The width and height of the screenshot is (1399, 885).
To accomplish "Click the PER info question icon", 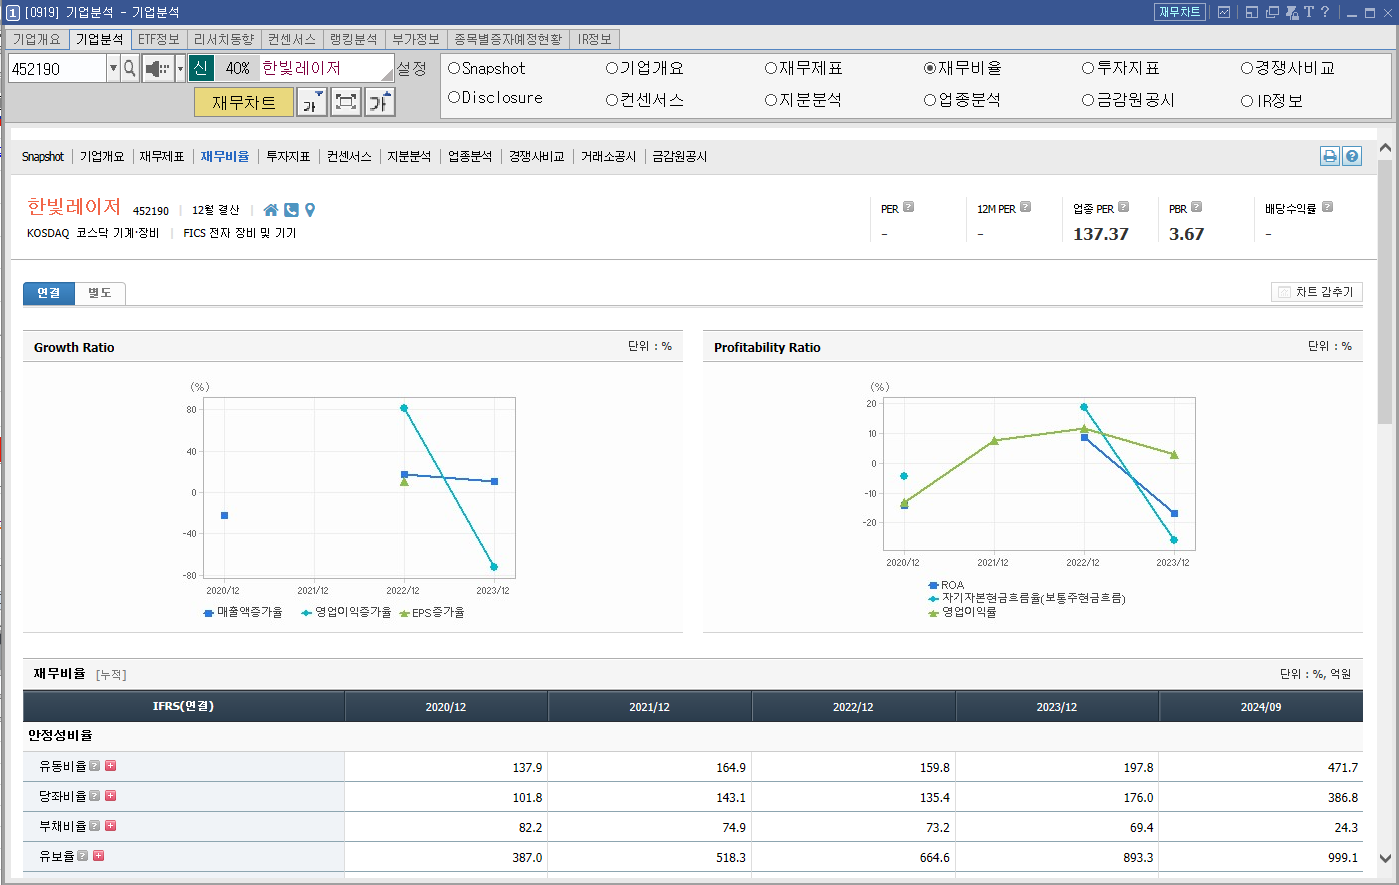I will click(x=908, y=207).
